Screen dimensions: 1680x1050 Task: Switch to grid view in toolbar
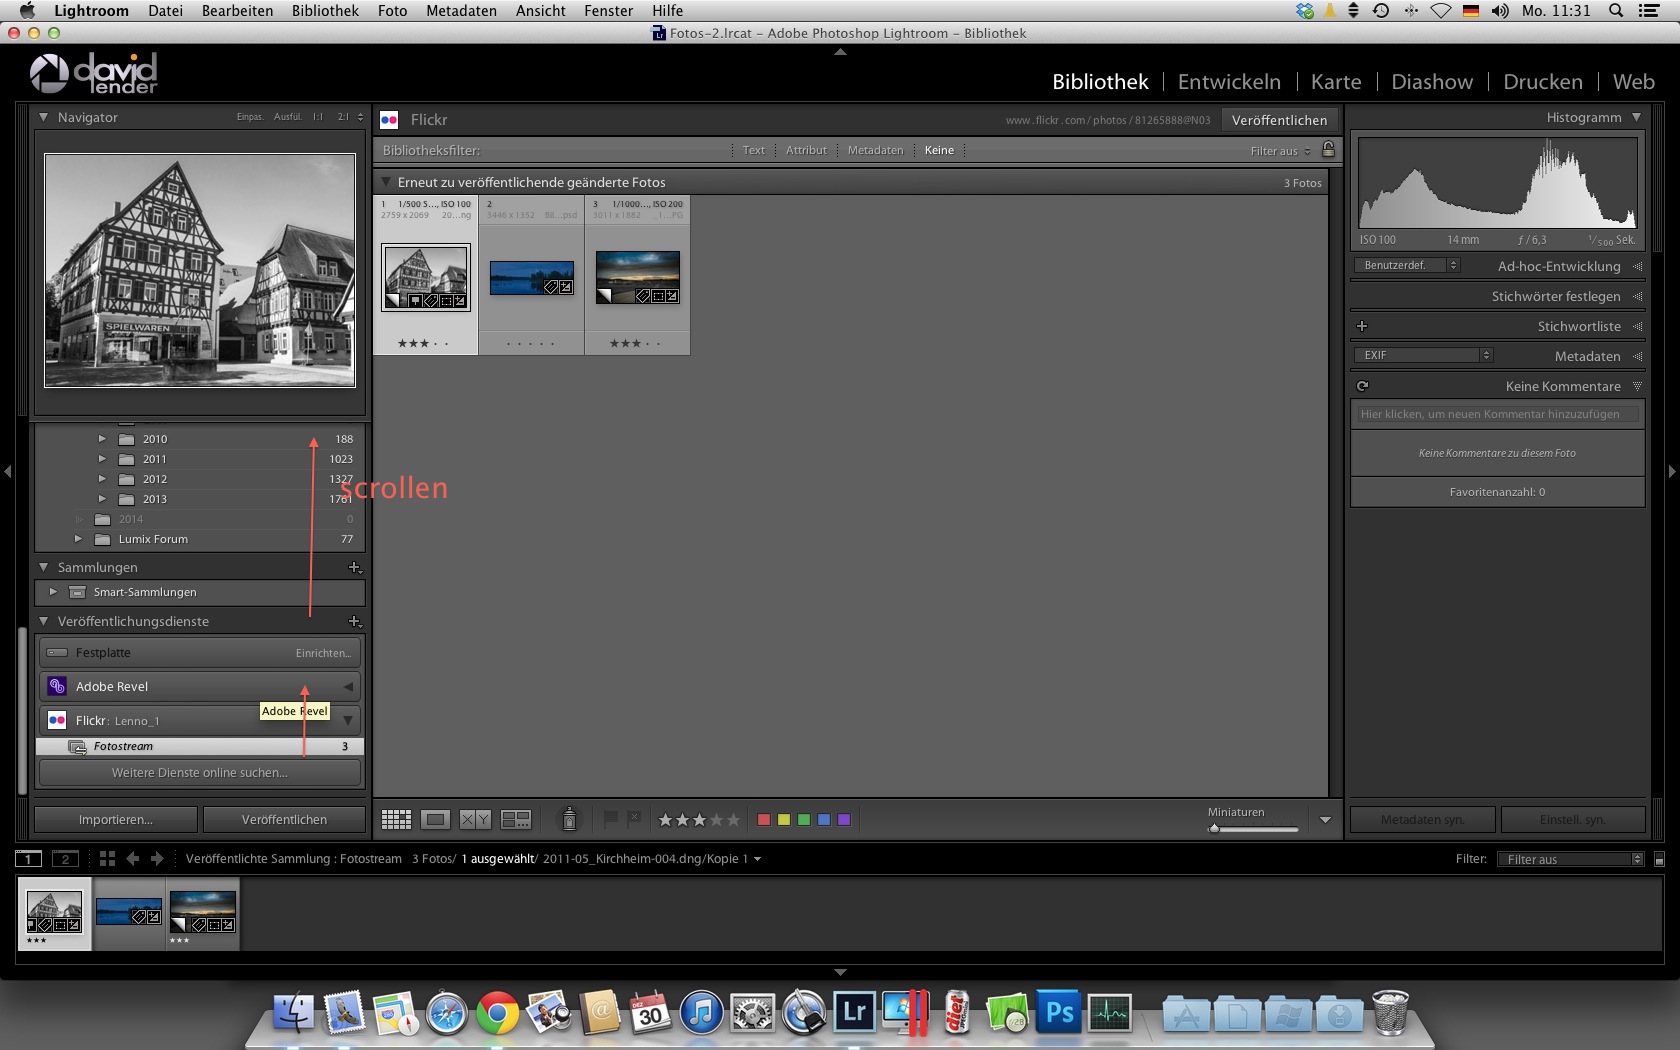click(396, 820)
